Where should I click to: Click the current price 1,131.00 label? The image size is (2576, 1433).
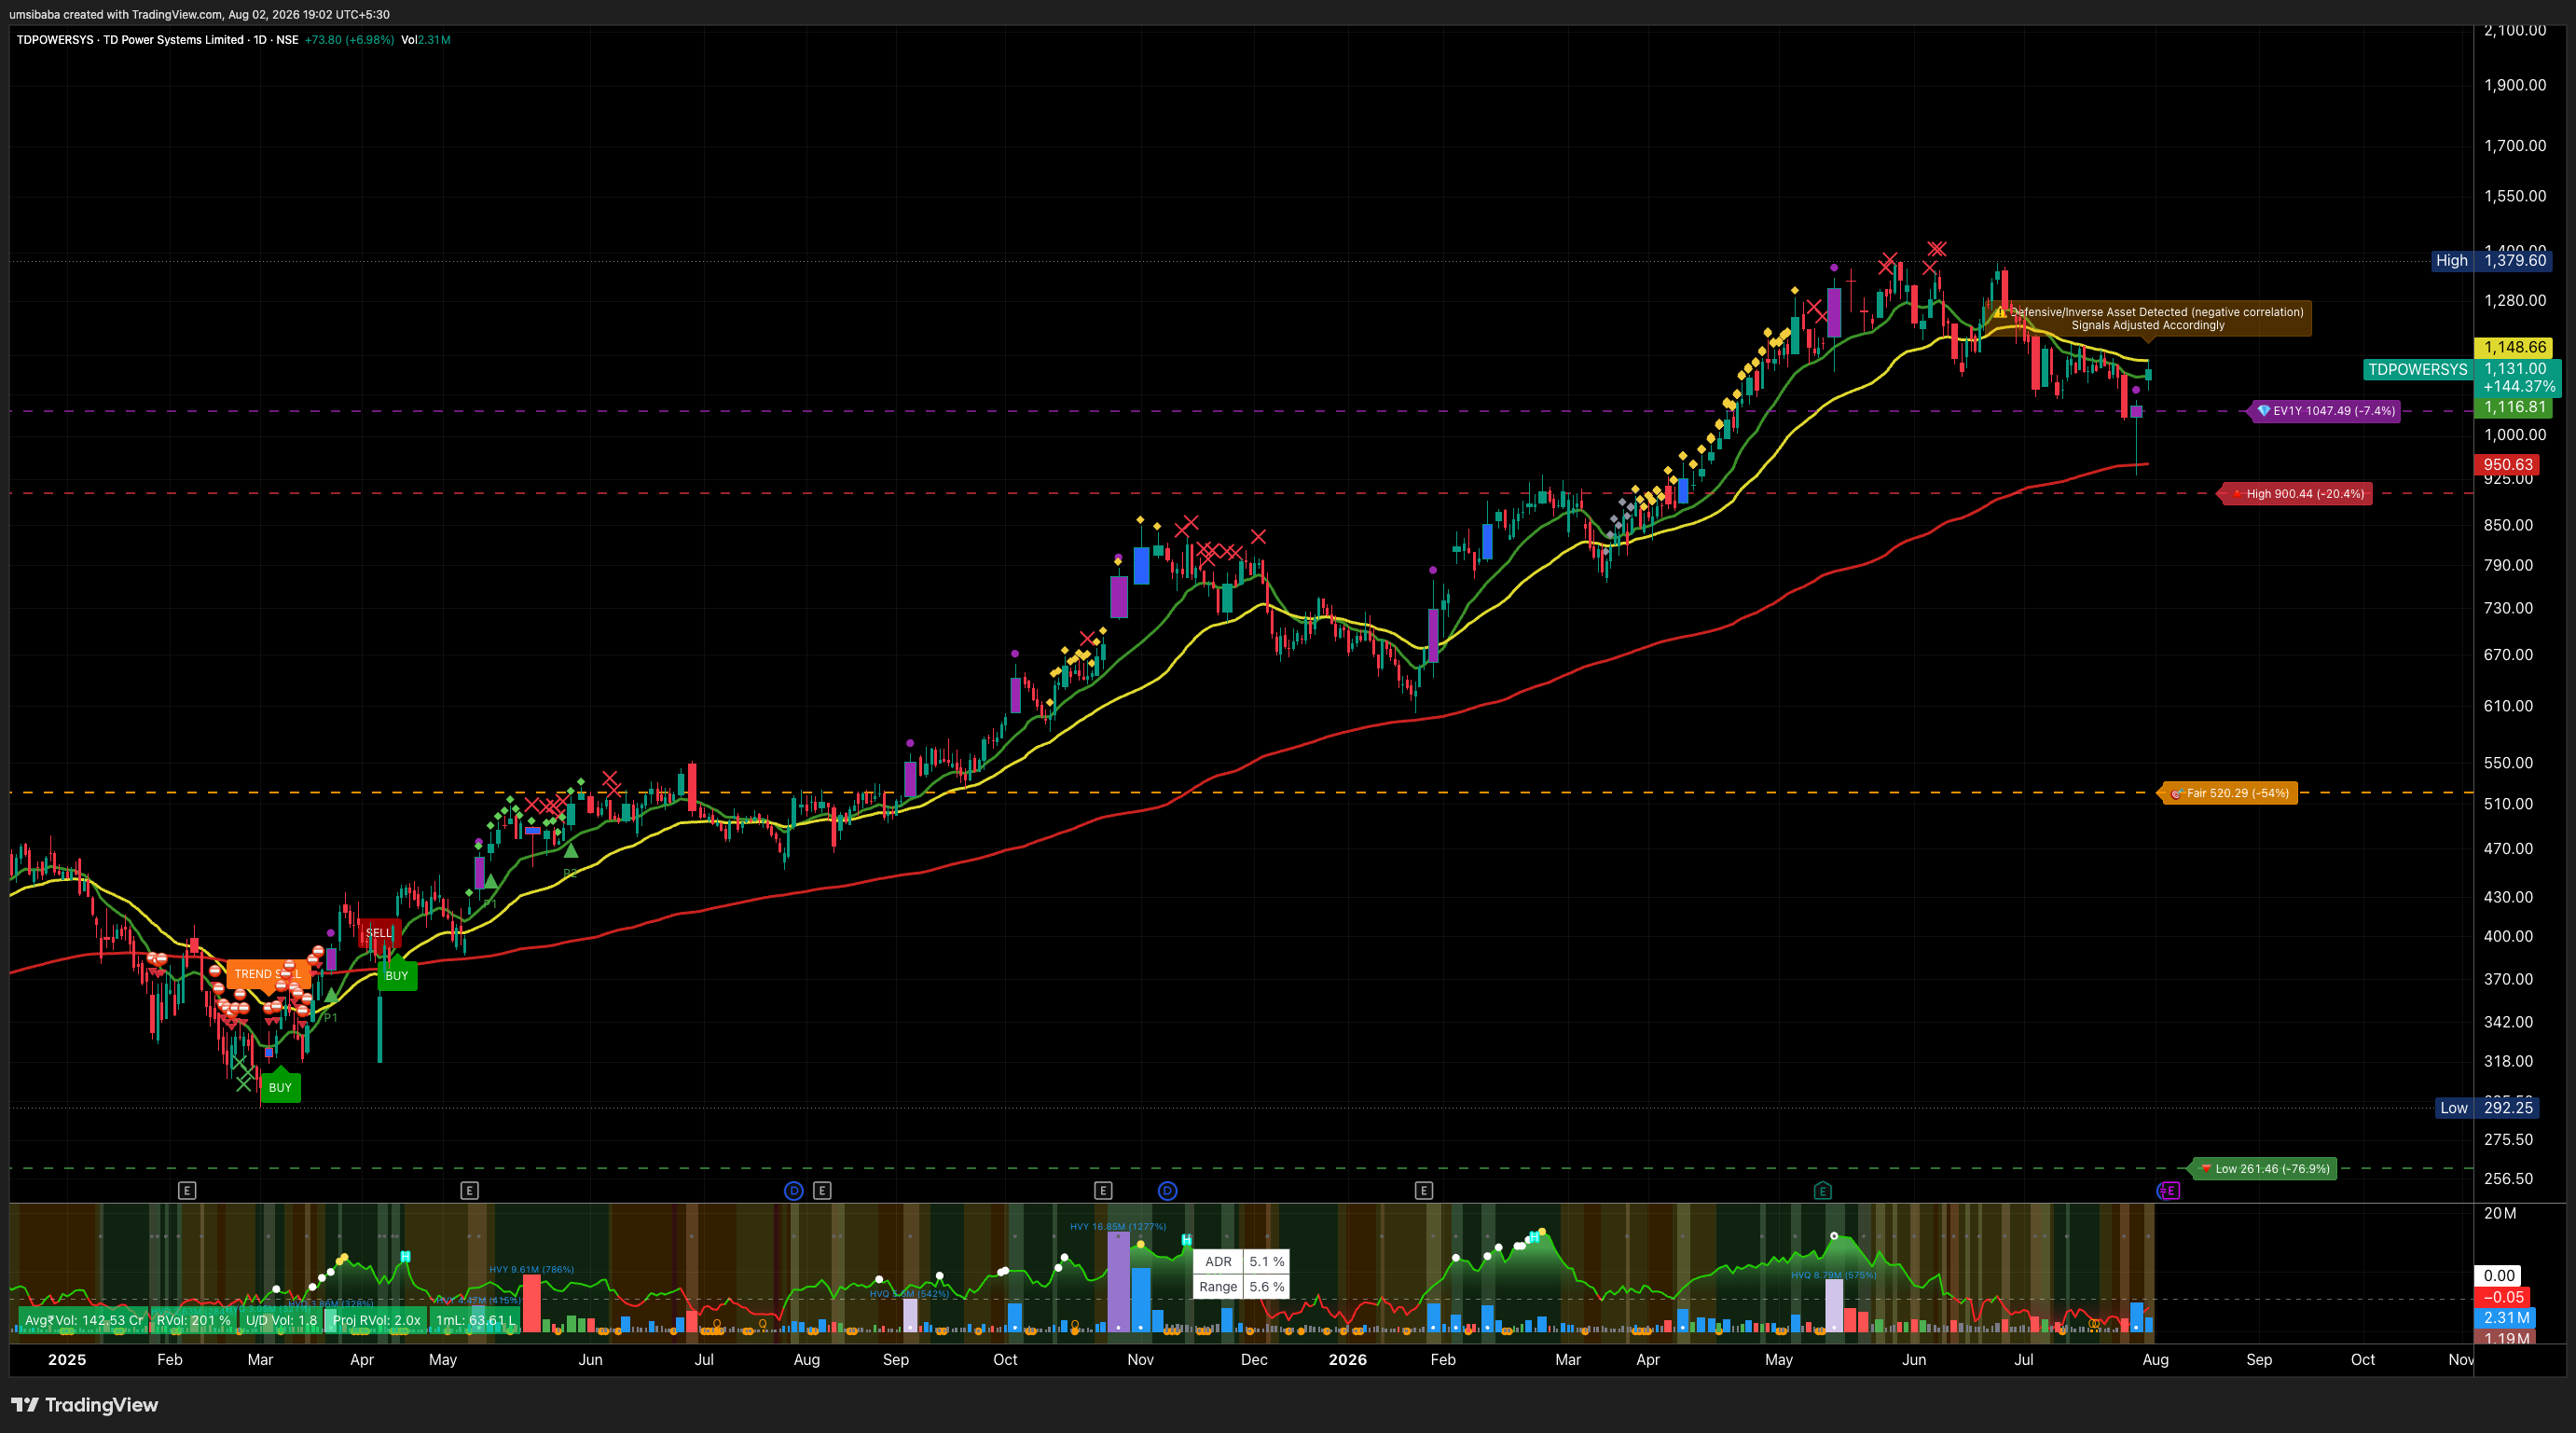[2514, 369]
